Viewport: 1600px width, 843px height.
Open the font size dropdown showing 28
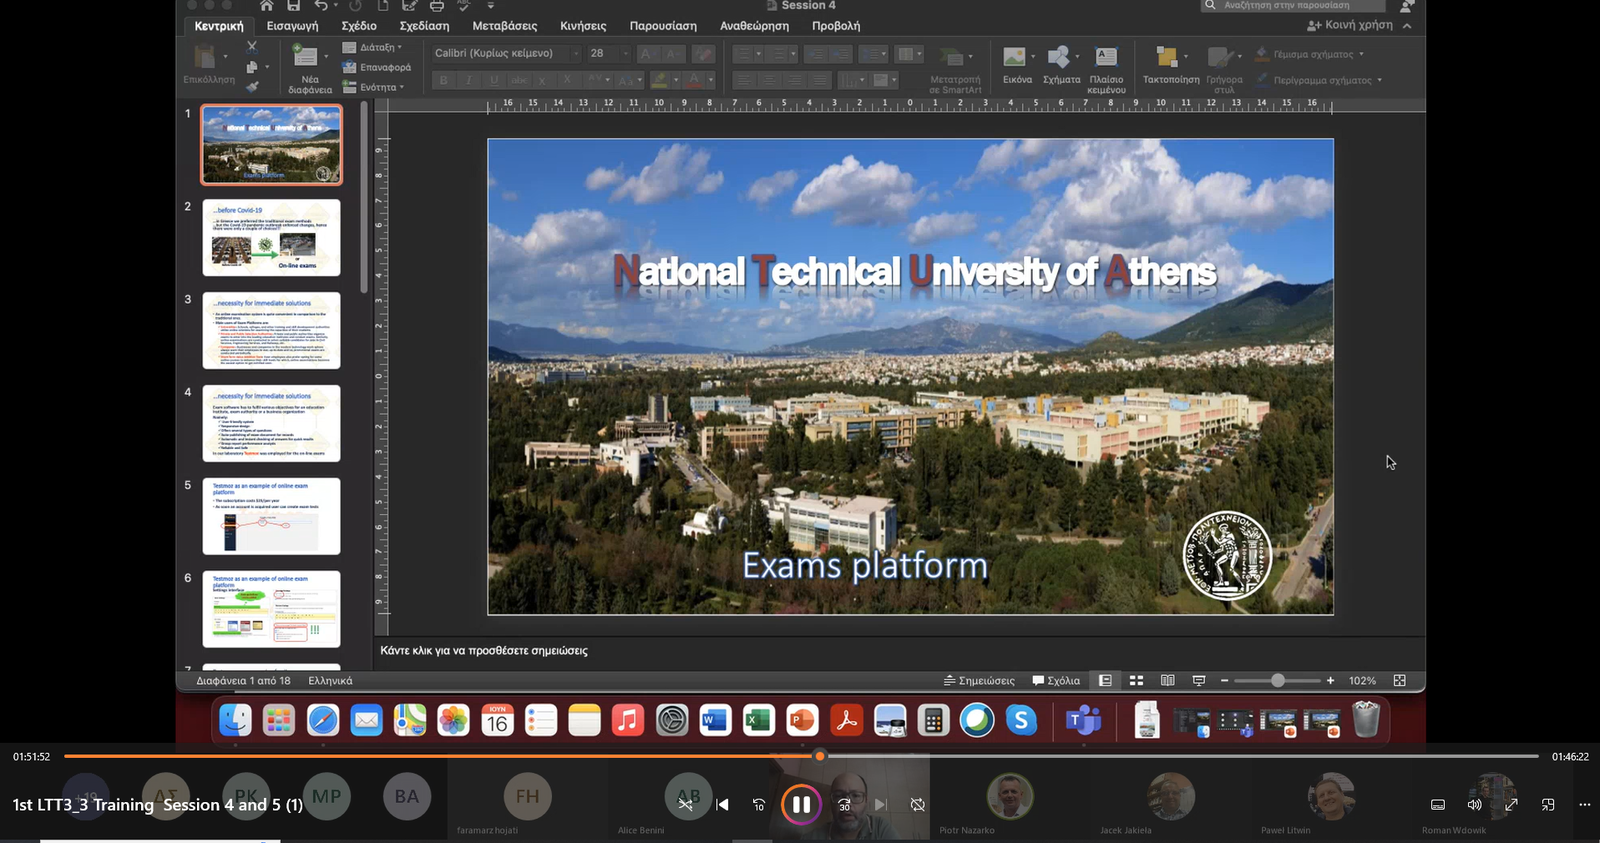tap(626, 53)
